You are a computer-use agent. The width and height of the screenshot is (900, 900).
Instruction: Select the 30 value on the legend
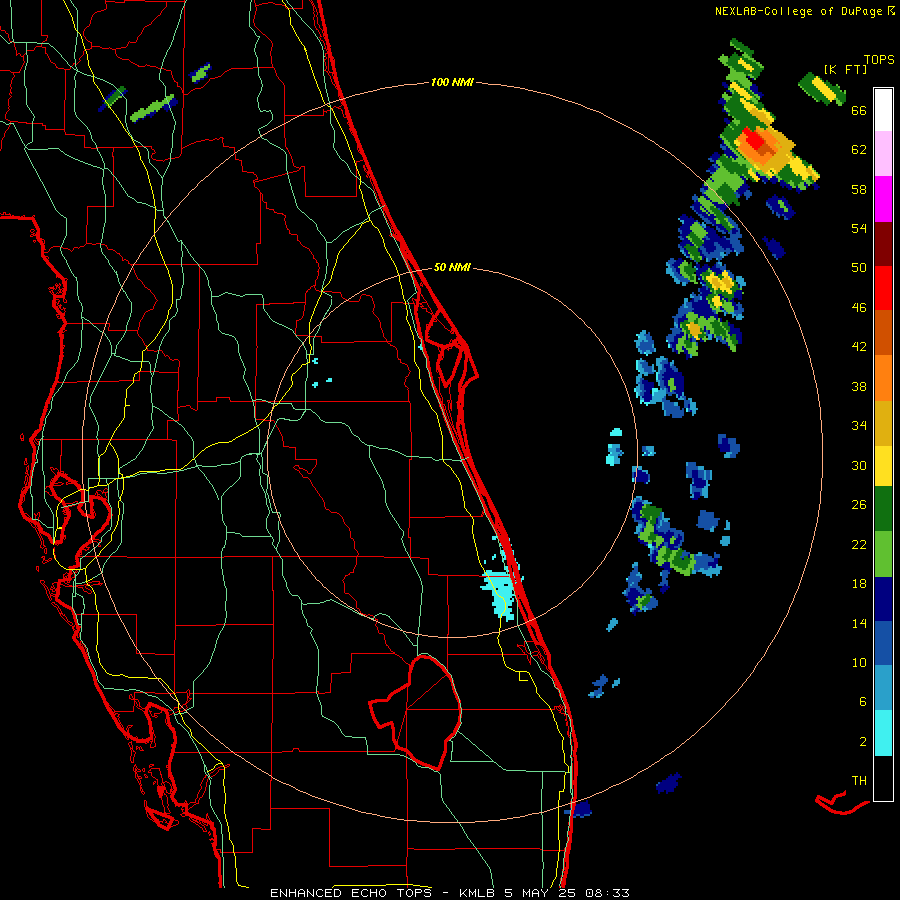[x=859, y=465]
